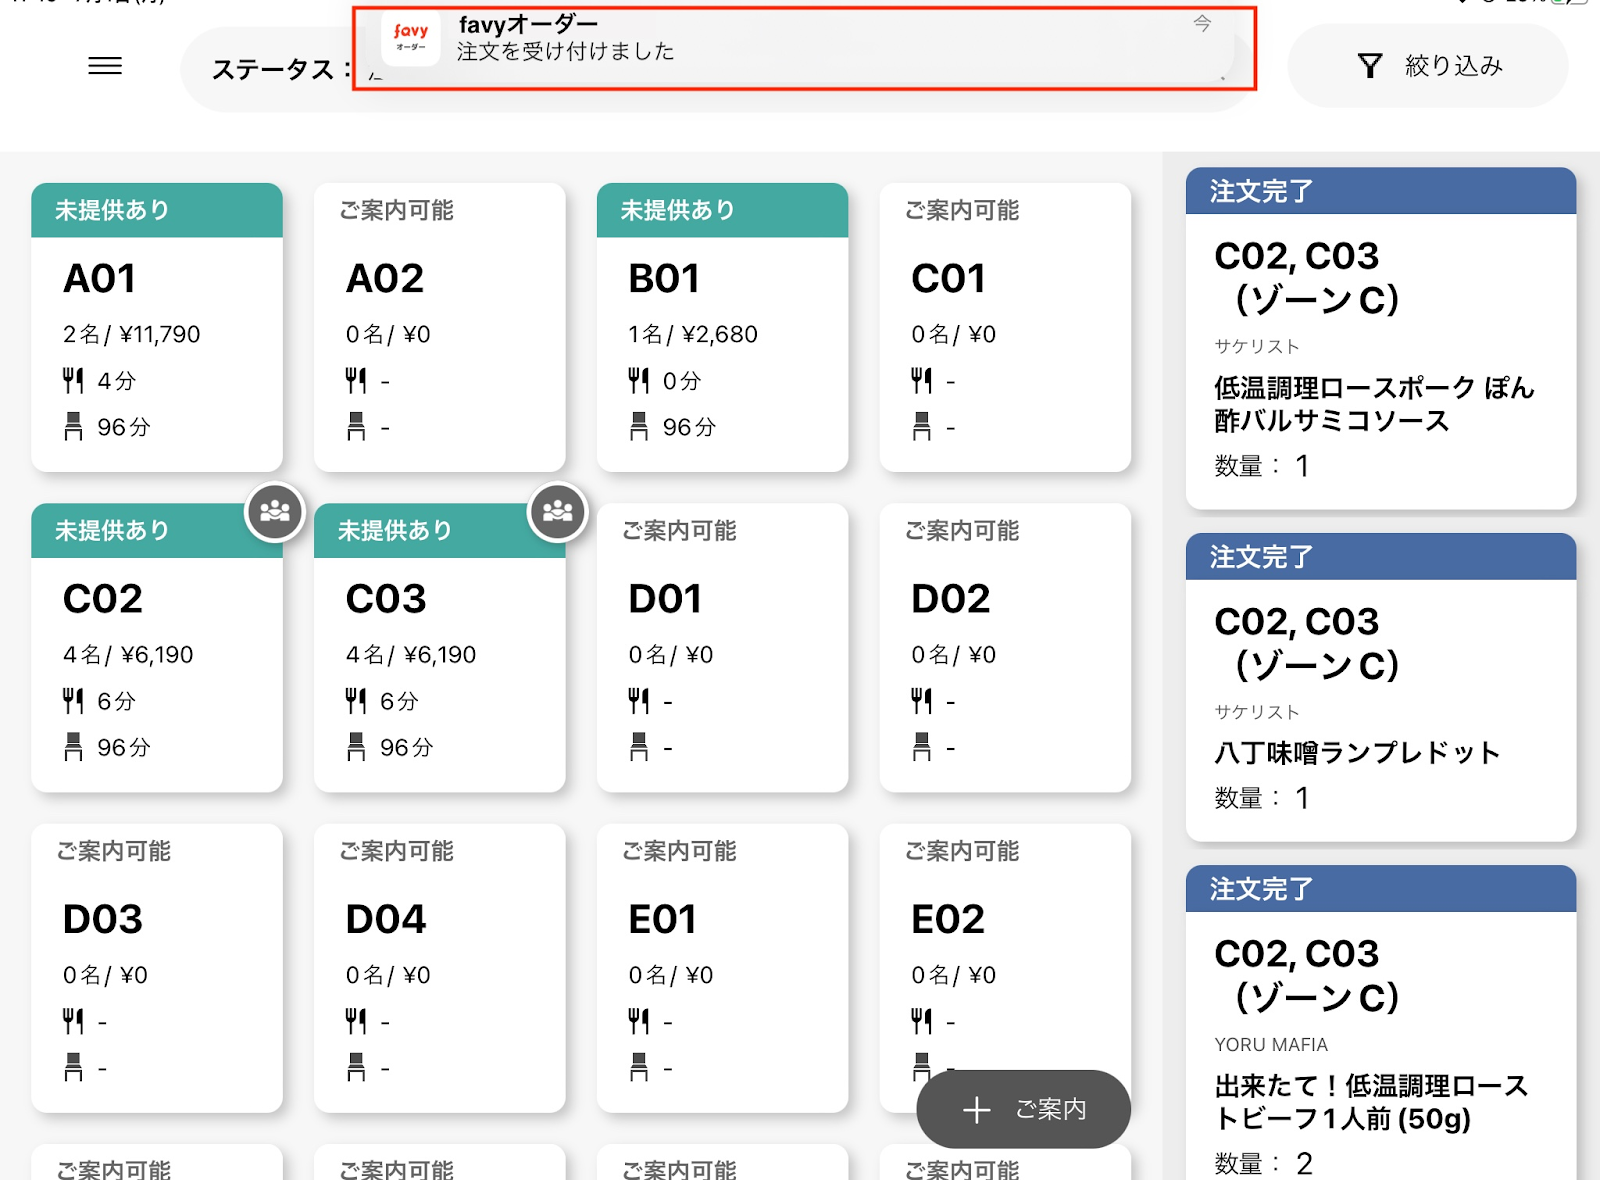Click the YORU MAFIA category label
Screen dimensions: 1600x1180
coord(1271,1044)
